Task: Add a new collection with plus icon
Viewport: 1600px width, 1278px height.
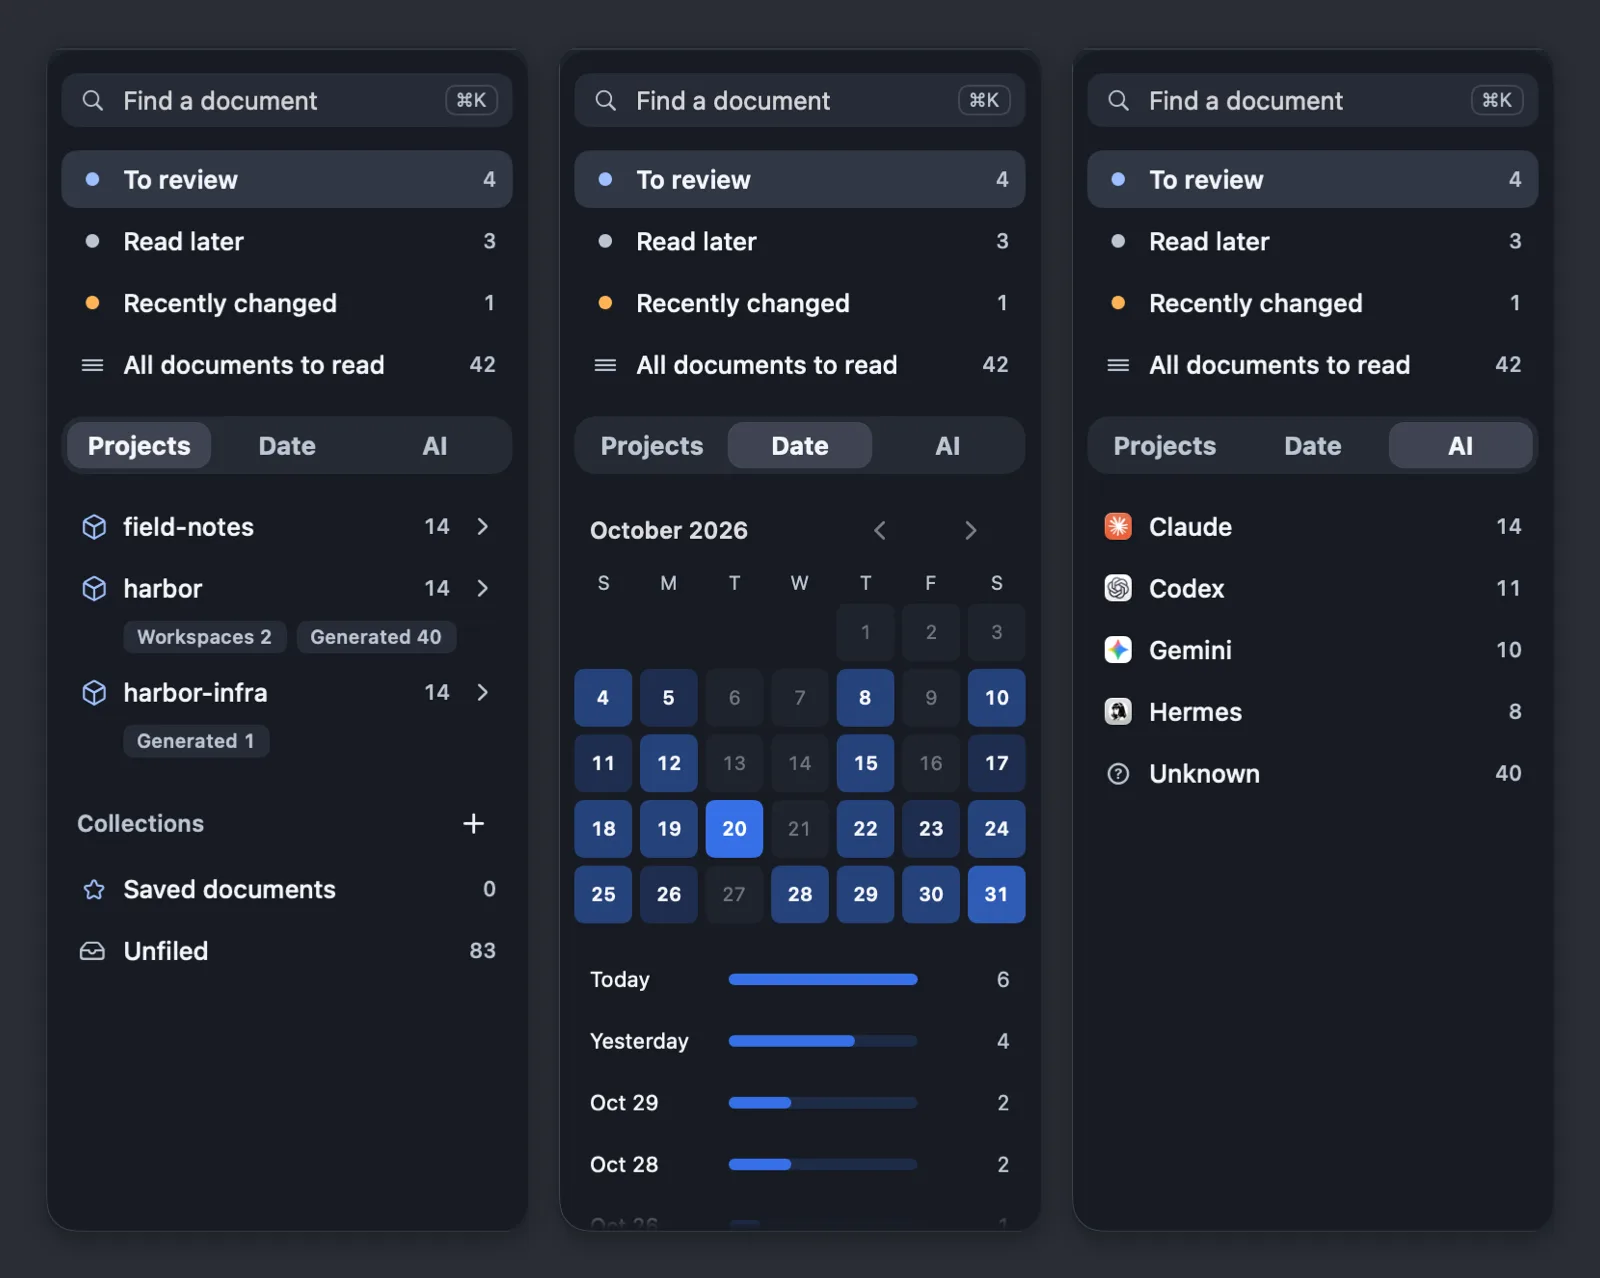Action: click(x=474, y=823)
